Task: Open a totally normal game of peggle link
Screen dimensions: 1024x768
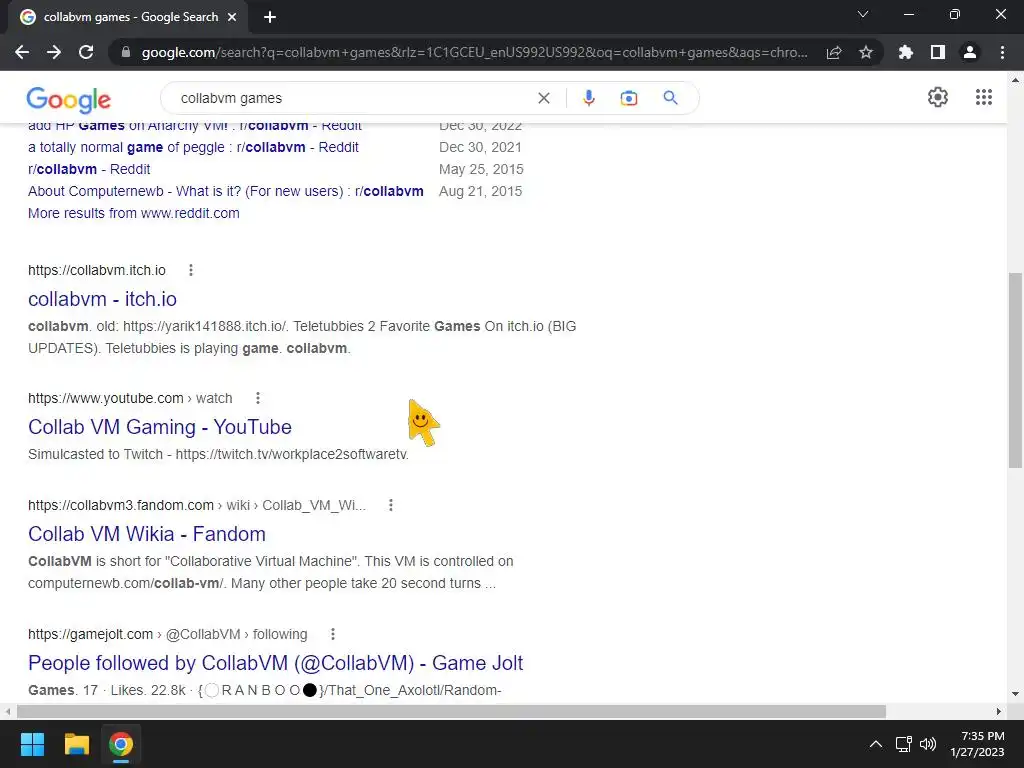Action: (x=193, y=148)
